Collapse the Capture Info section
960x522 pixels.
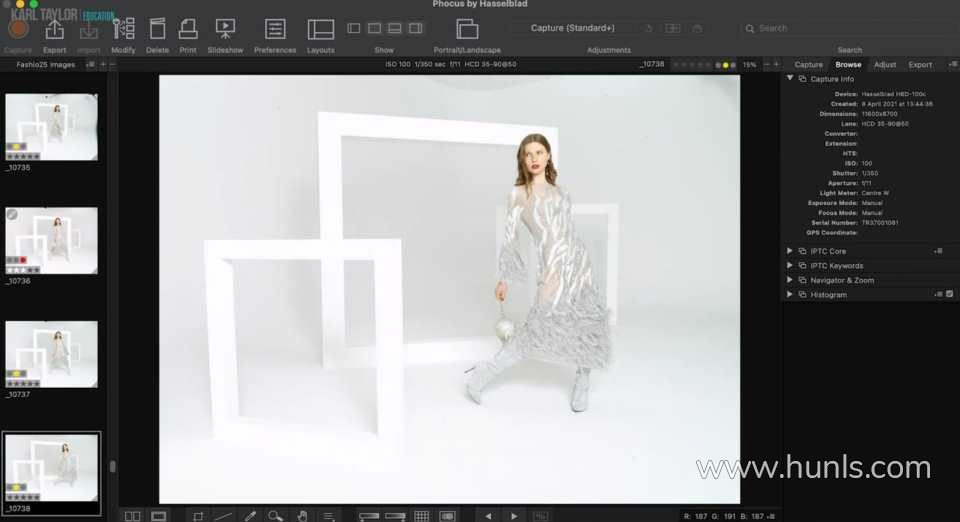tap(790, 78)
